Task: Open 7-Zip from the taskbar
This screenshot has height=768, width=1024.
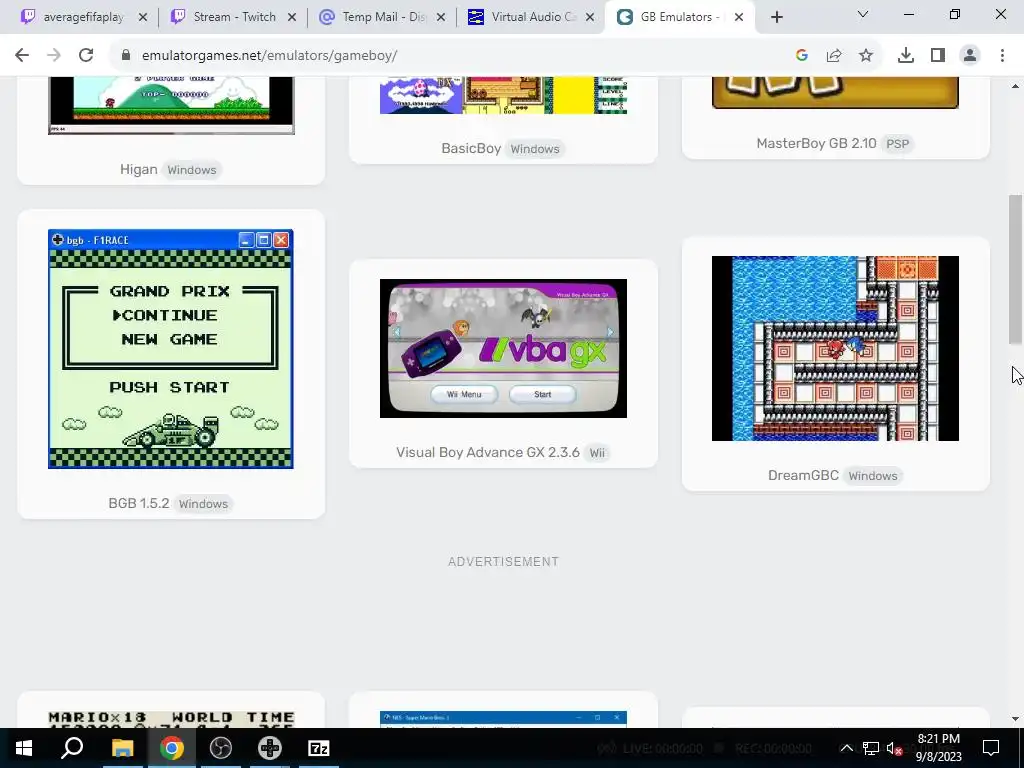Action: pos(319,748)
